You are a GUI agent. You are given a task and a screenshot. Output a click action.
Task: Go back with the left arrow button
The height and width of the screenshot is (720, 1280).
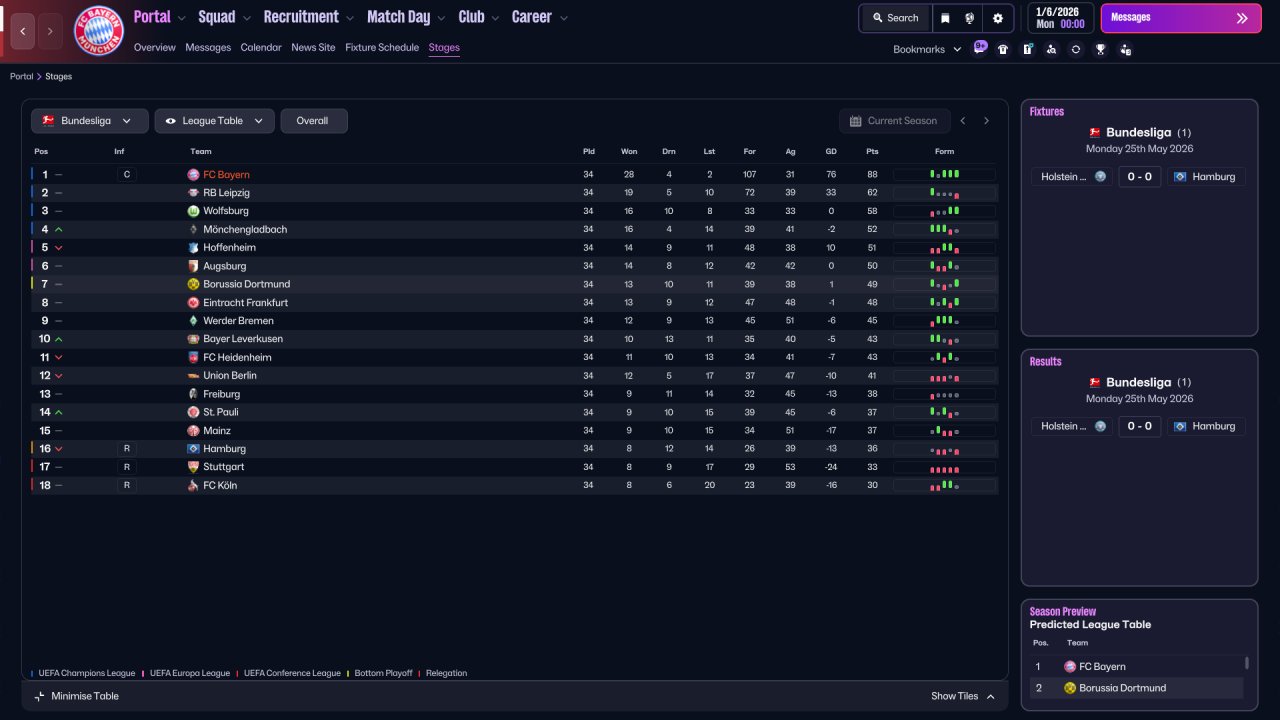pyautogui.click(x=23, y=31)
